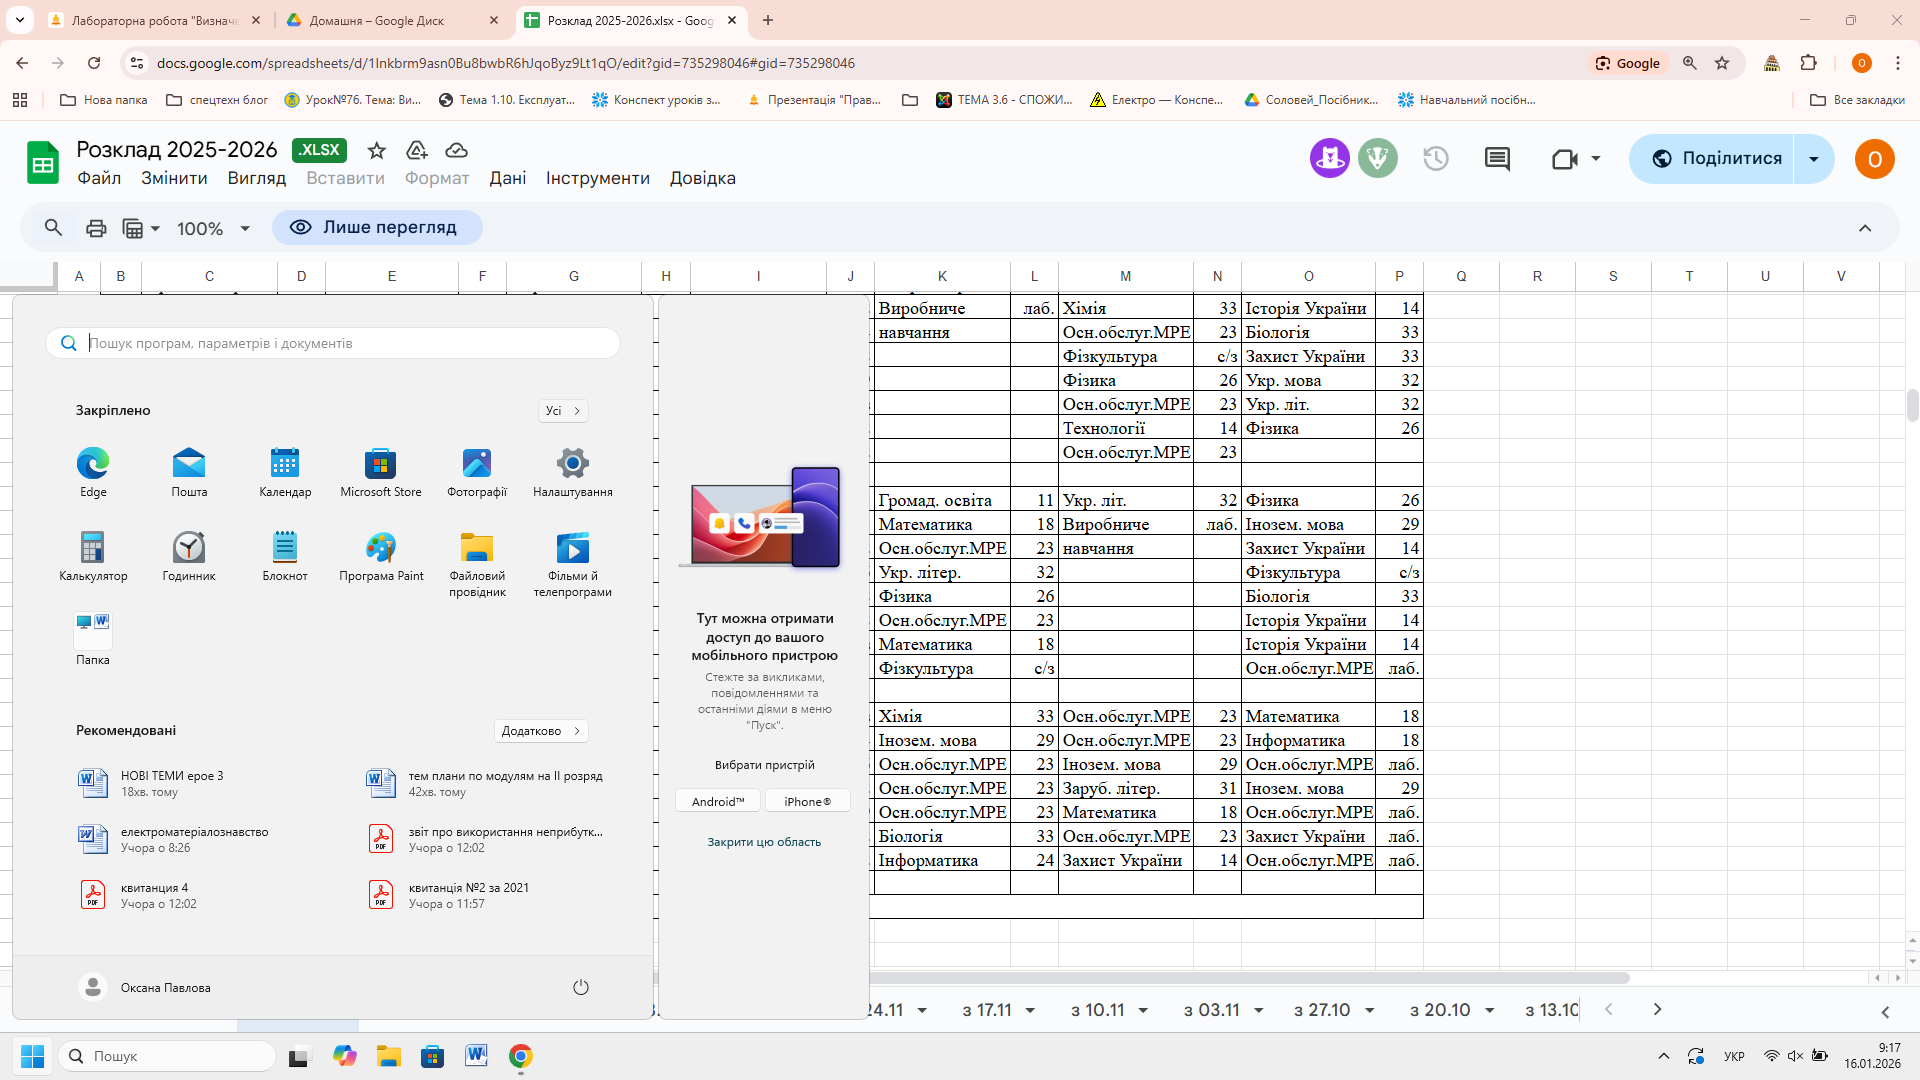Click the Закрити цю область link
The image size is (1920, 1080).
point(764,842)
